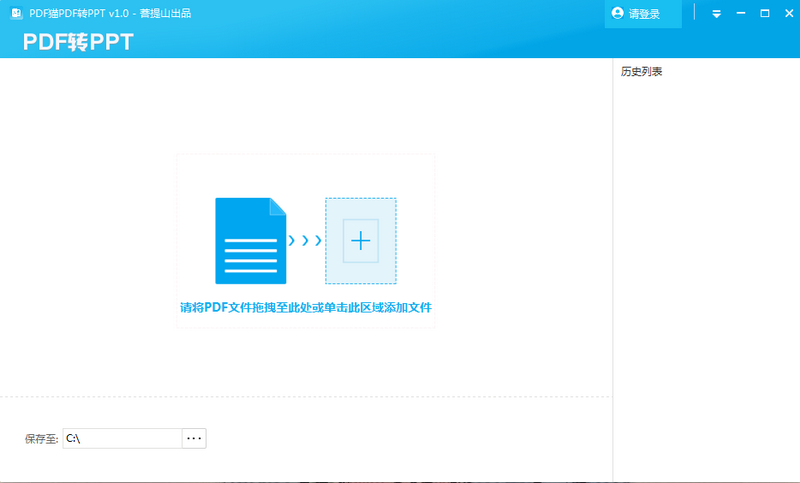Screen dimensions: 800x483
Task: Maximize the PDF转PPT window
Action: (x=765, y=13)
